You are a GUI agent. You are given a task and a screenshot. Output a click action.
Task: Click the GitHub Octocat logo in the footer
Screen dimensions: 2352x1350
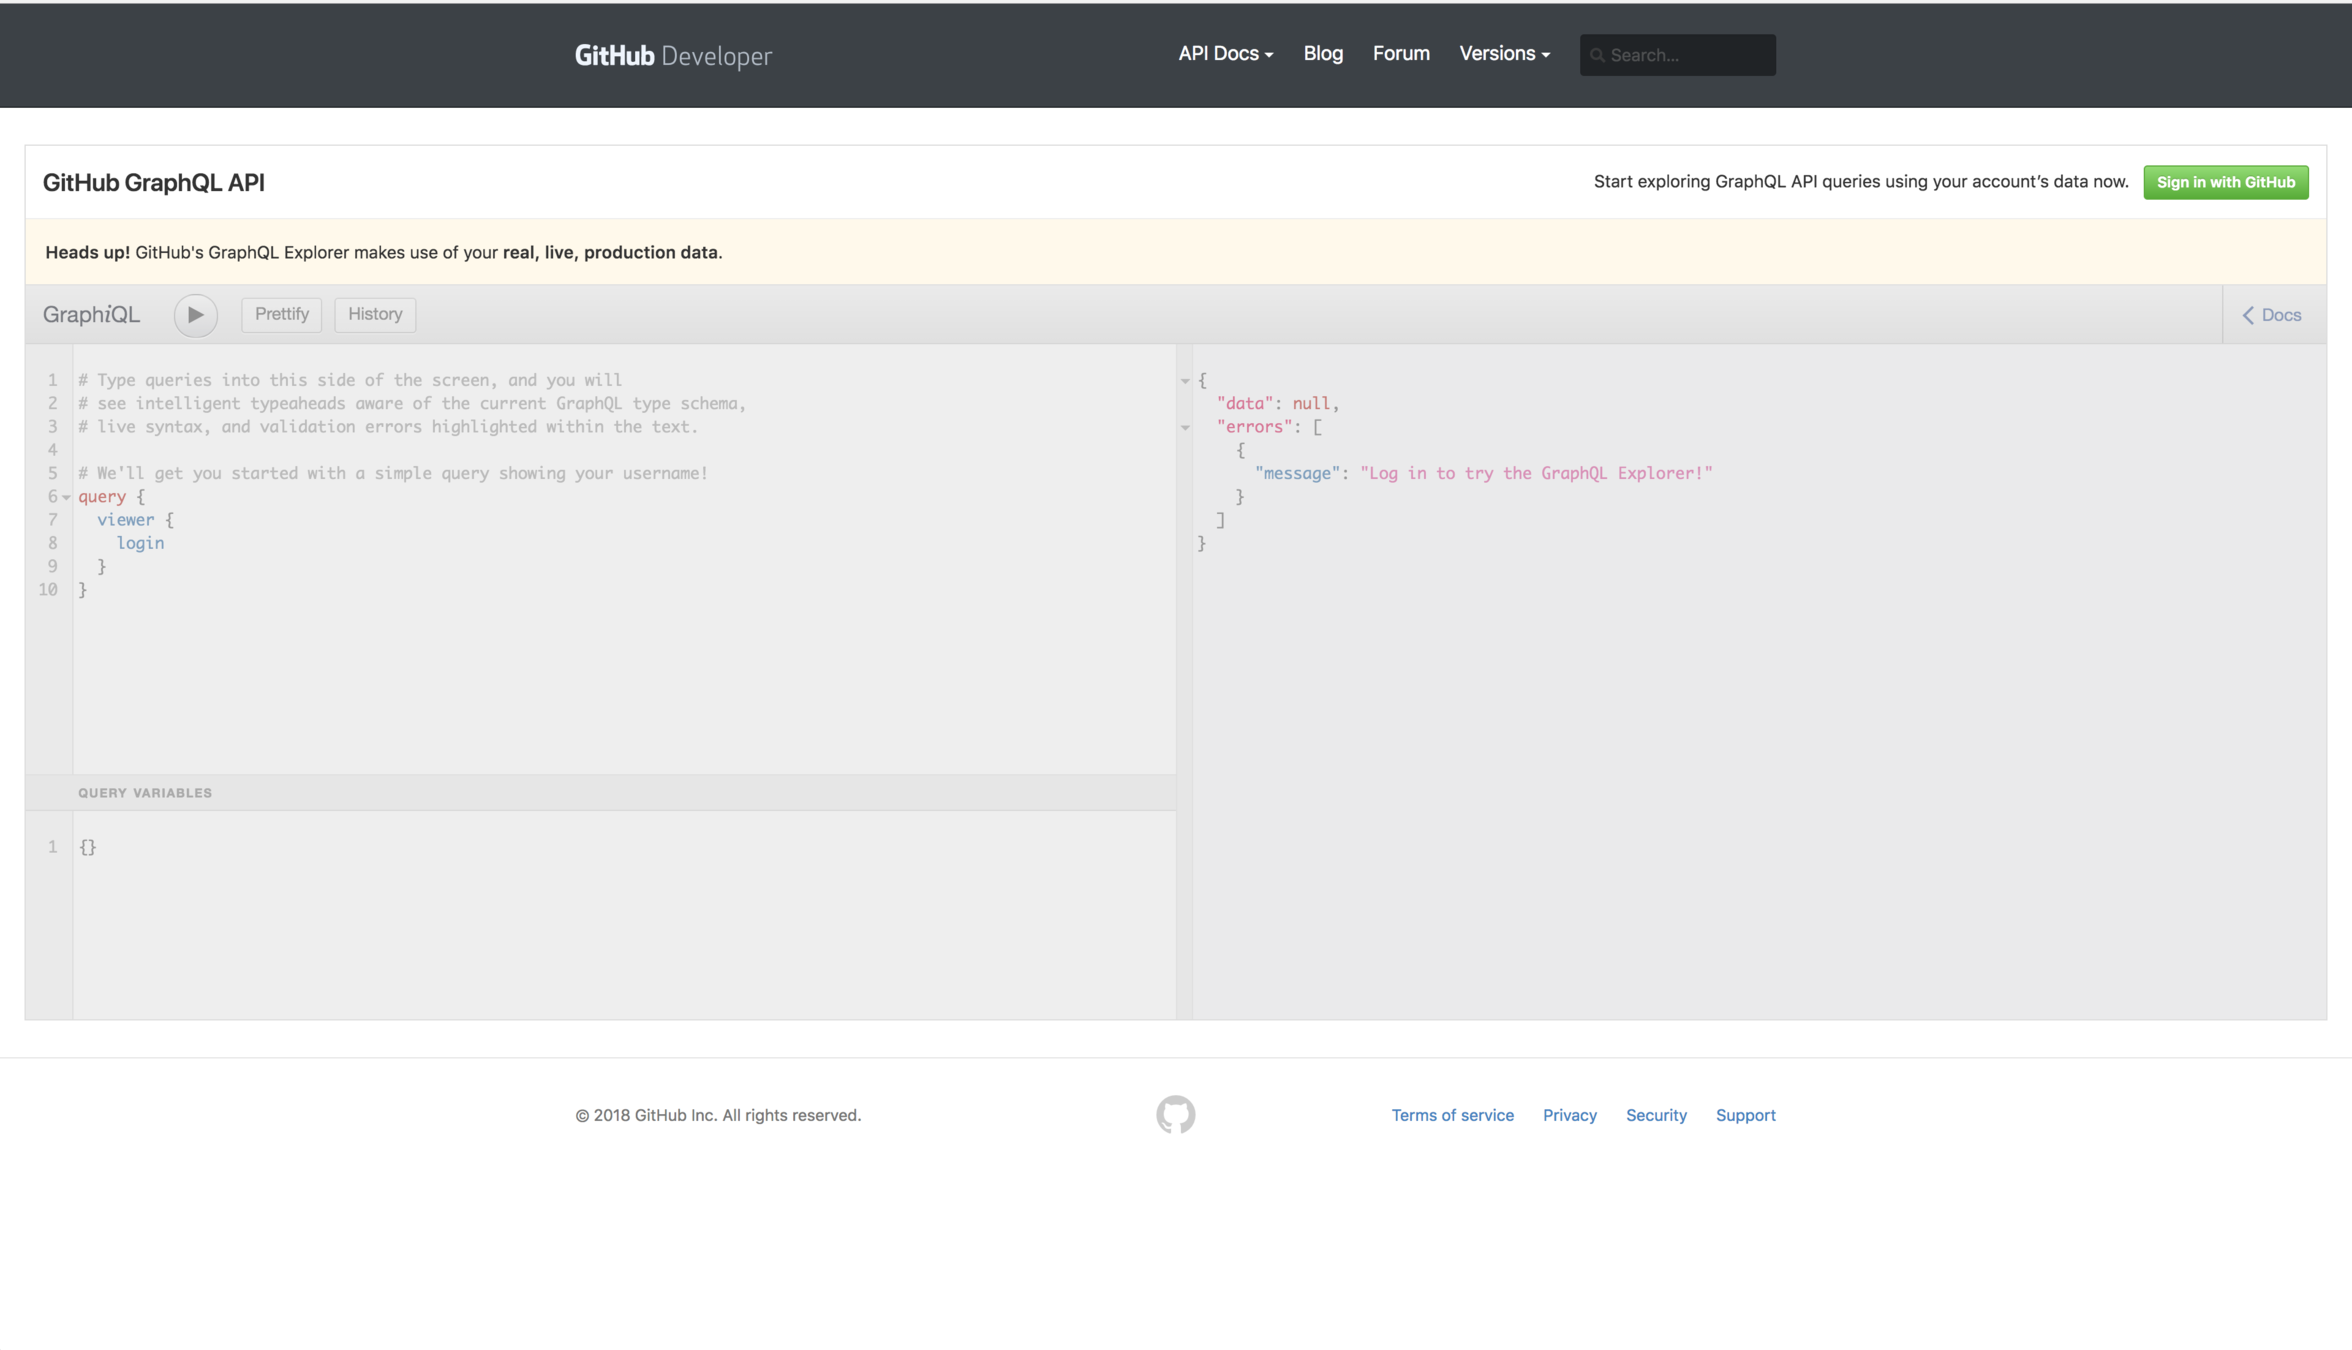1175,1114
